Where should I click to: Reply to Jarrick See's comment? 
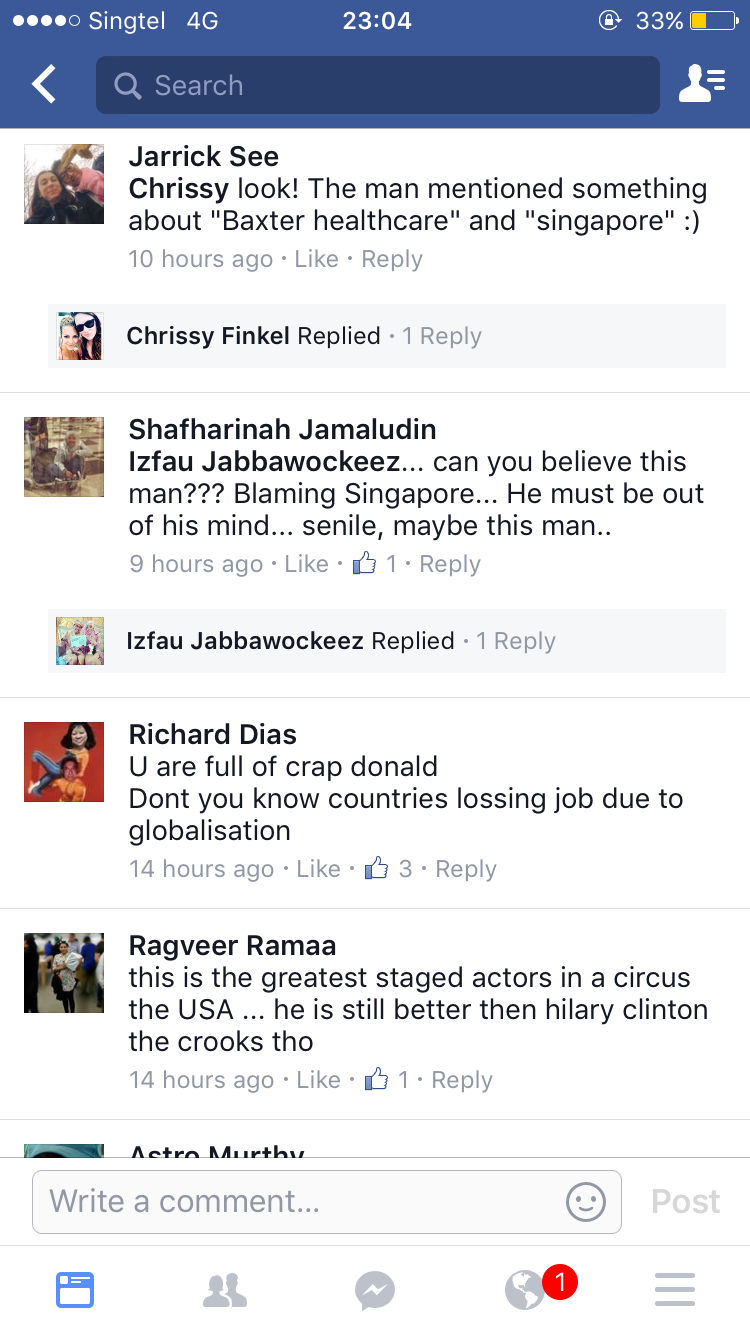pos(392,259)
